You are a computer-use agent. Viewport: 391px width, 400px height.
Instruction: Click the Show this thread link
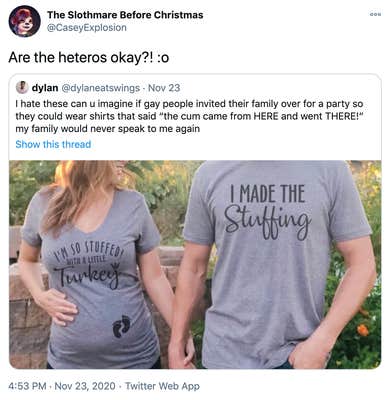tap(53, 144)
